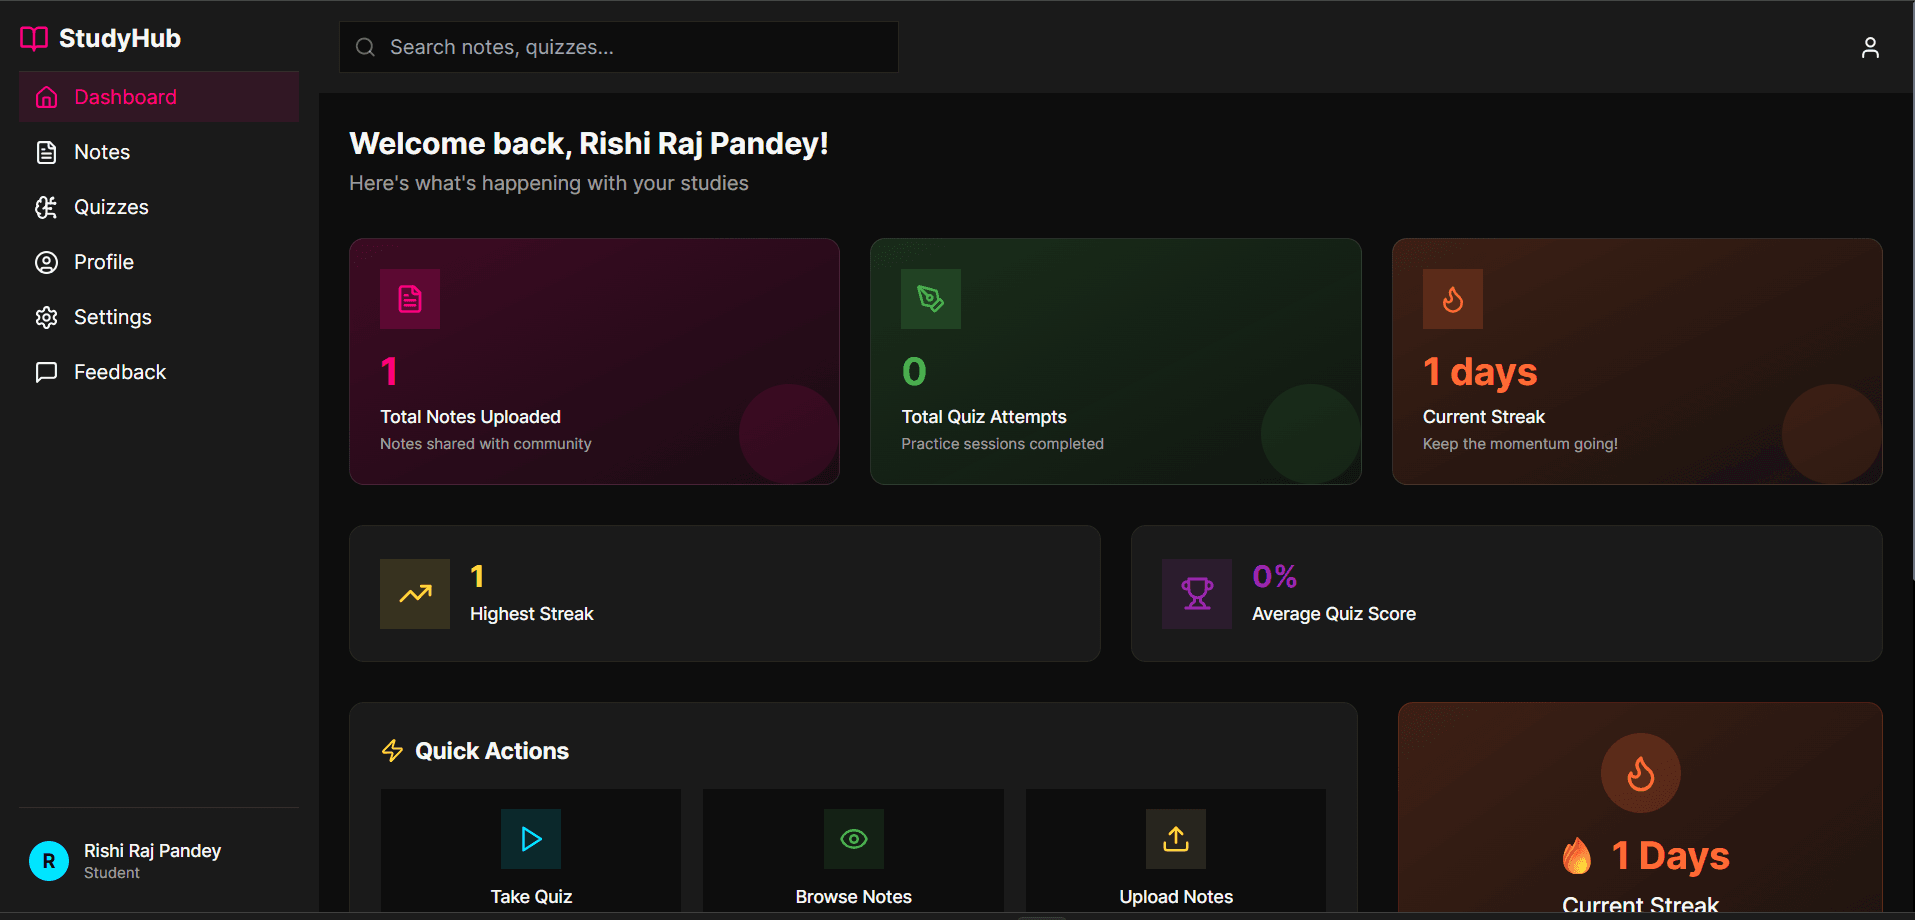Click the Keep the momentum going text
Viewport: 1915px width, 920px height.
[x=1520, y=444]
